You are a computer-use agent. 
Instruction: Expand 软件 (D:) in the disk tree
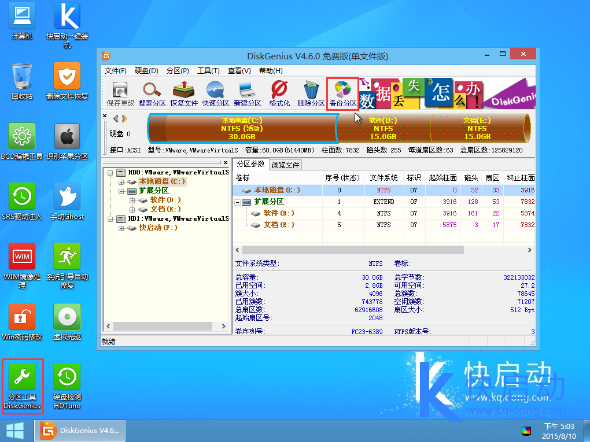132,200
